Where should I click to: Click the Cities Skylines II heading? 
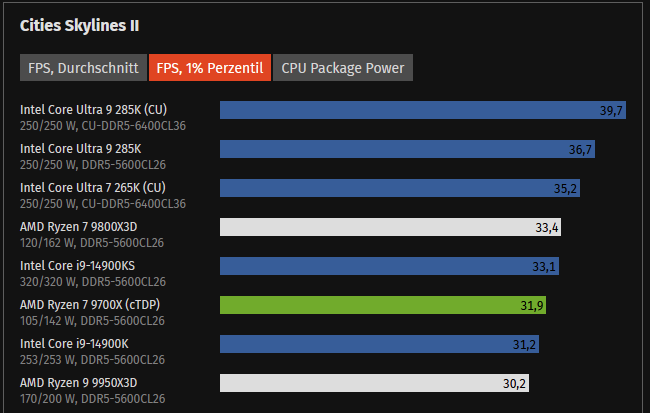[x=80, y=26]
